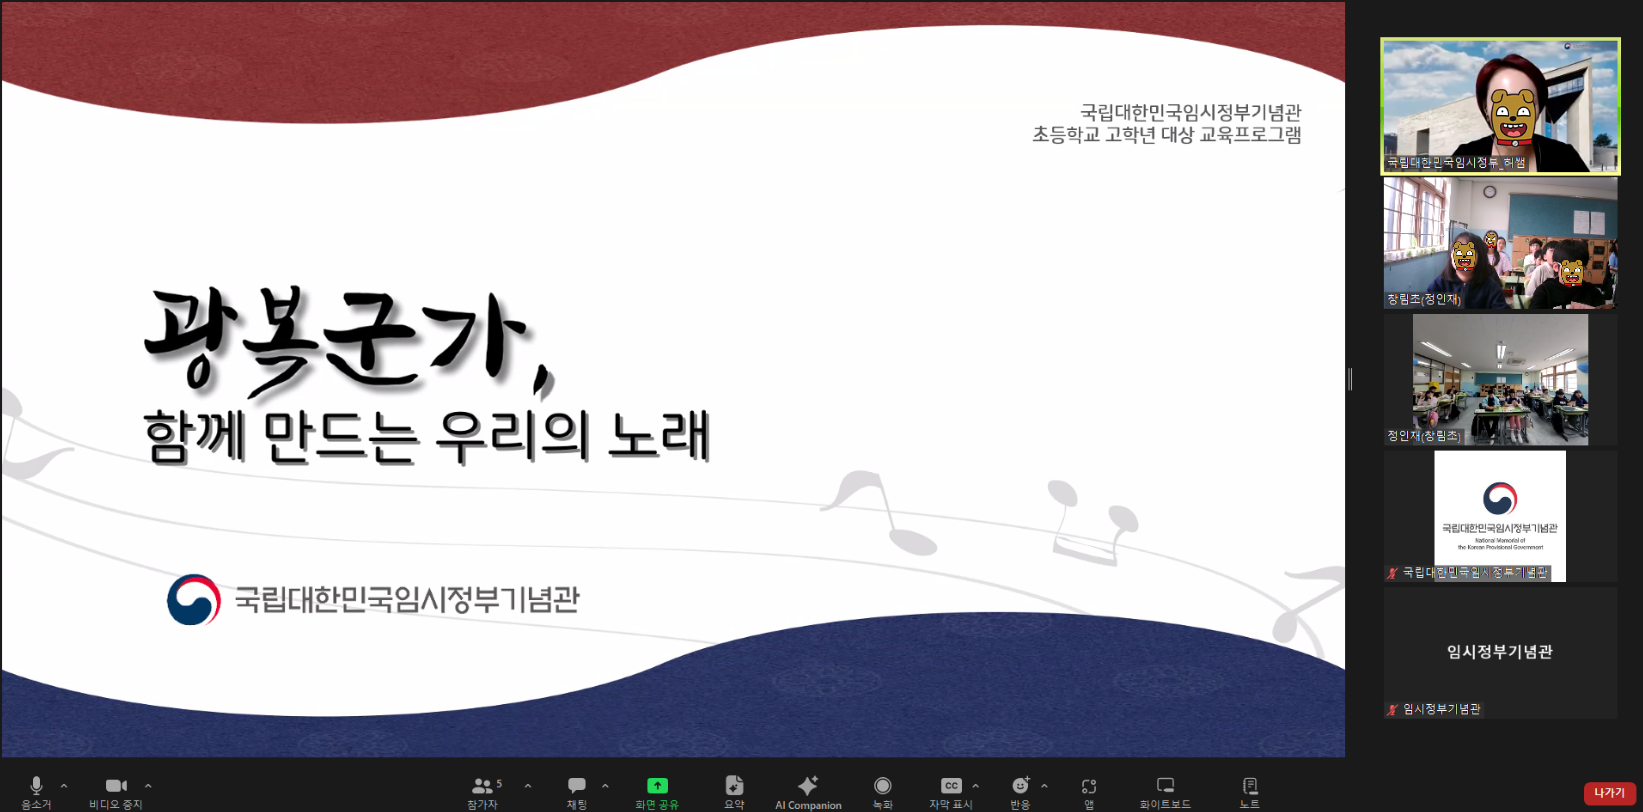Click muted mic icon on 국립대한민국임시정부기념관 tile
Viewport: 1643px width, 812px height.
1392,573
